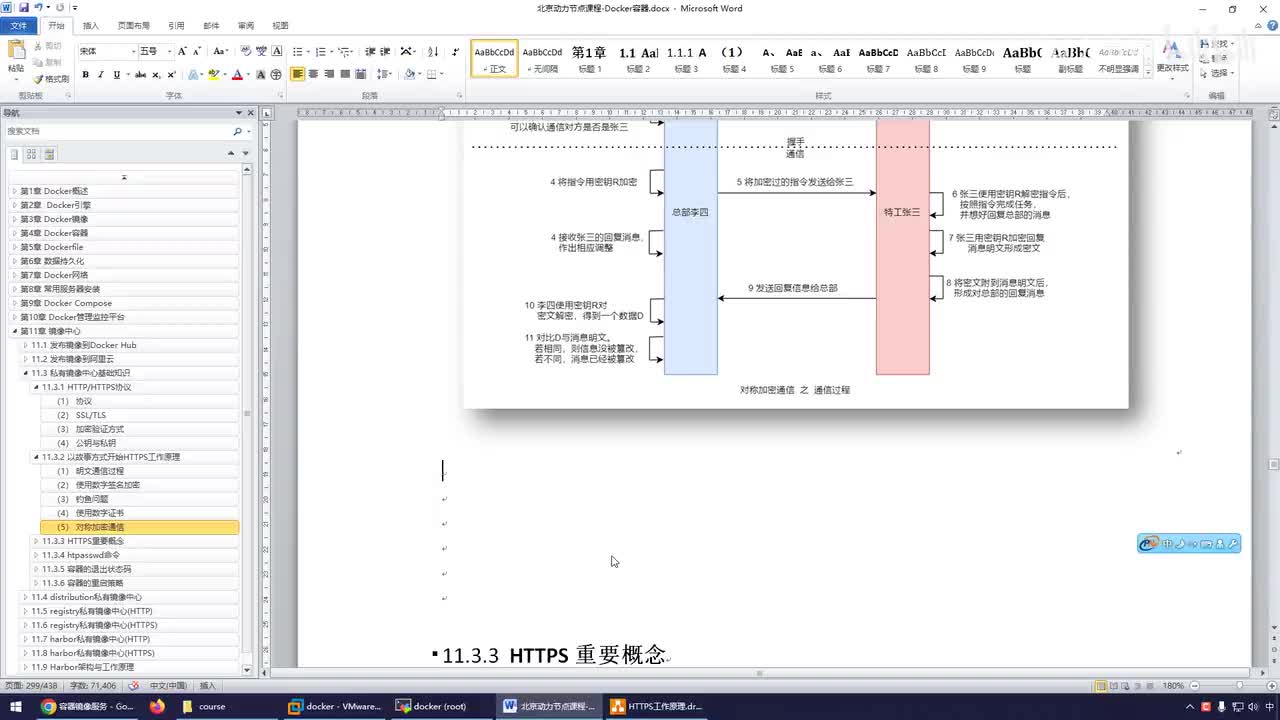Toggle Bold formatting
The height and width of the screenshot is (720, 1280).
85,75
